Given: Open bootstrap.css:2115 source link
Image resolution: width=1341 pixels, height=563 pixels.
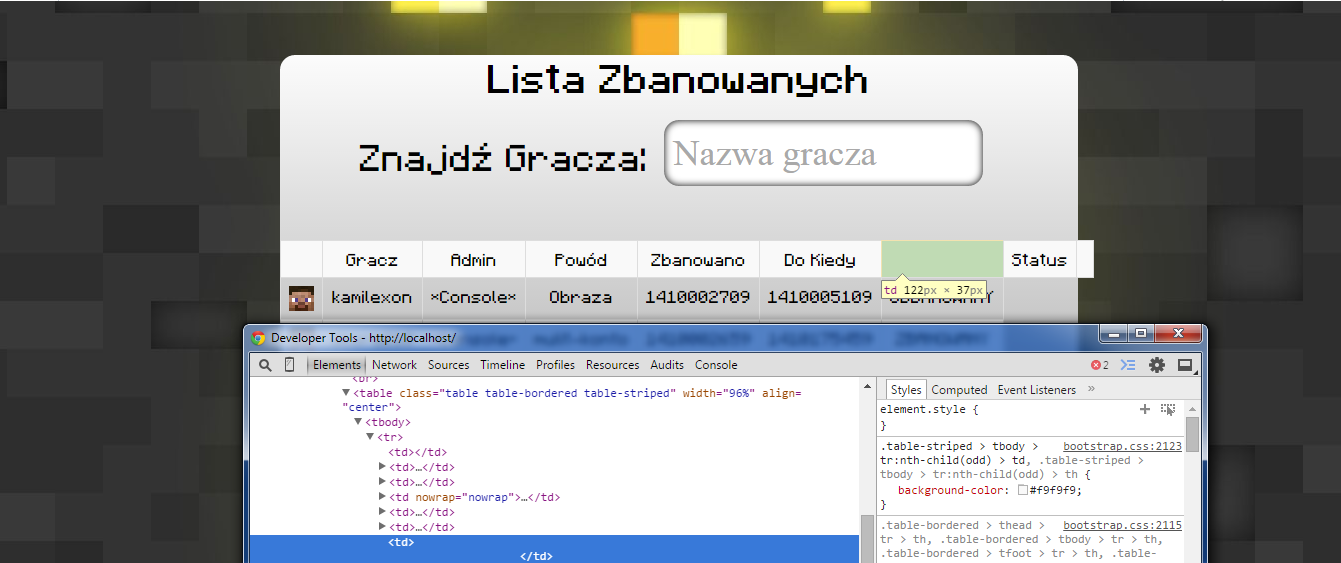Looking at the screenshot, I should click(1122, 525).
